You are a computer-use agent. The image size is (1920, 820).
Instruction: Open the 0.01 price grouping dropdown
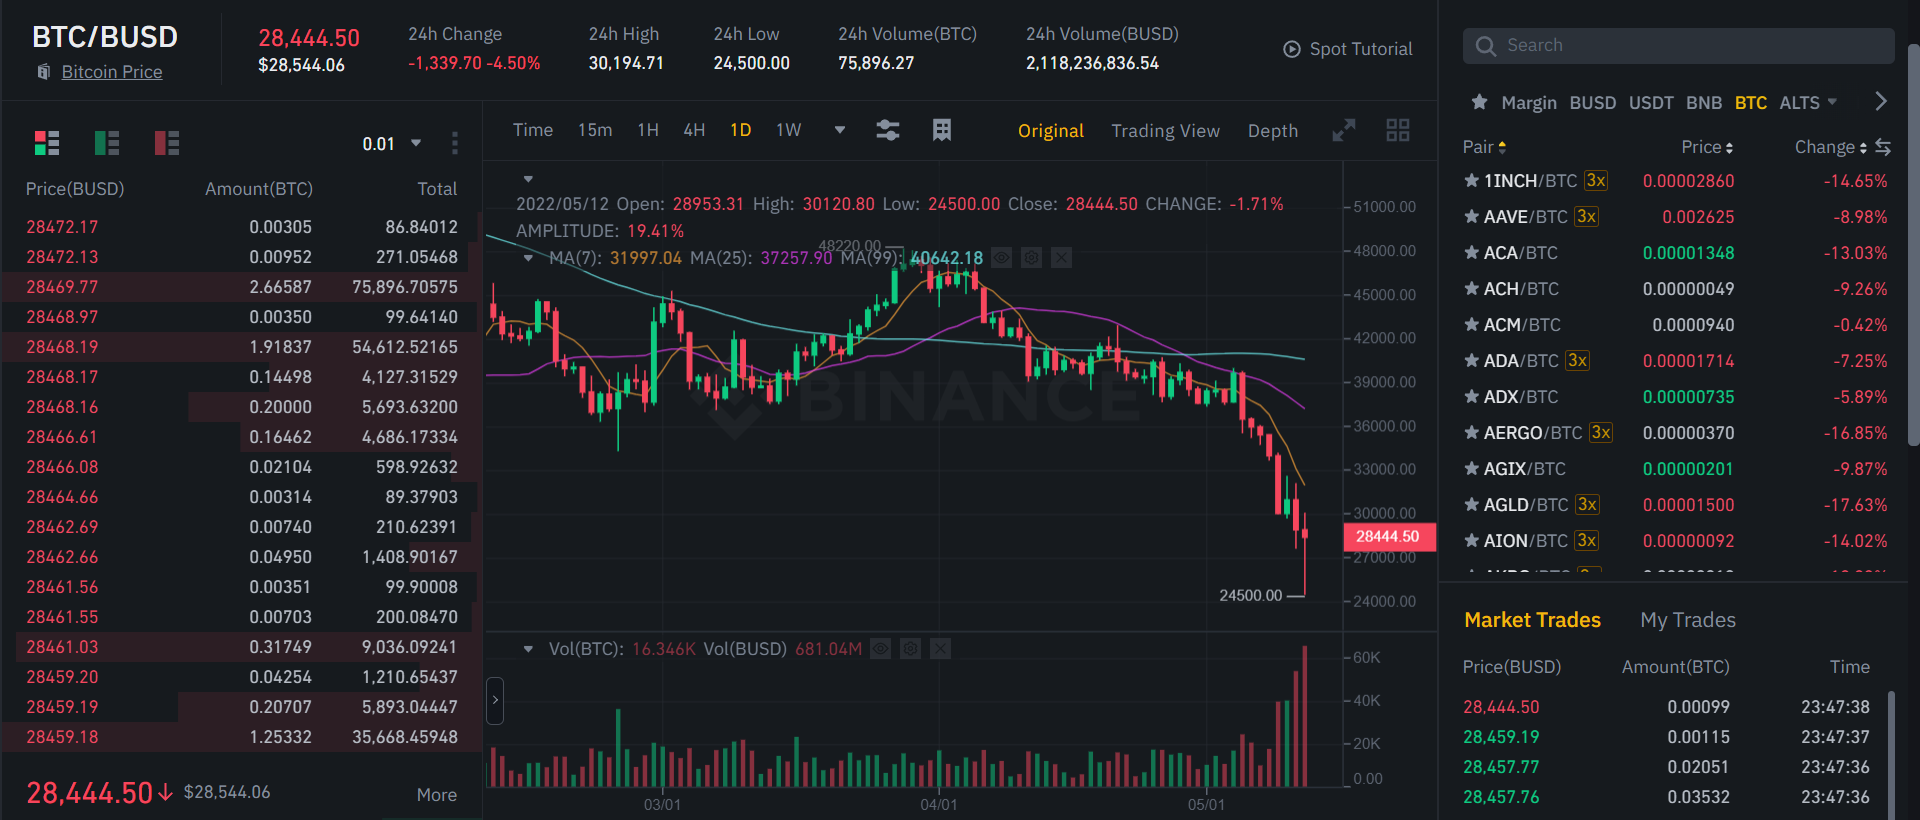pyautogui.click(x=392, y=144)
